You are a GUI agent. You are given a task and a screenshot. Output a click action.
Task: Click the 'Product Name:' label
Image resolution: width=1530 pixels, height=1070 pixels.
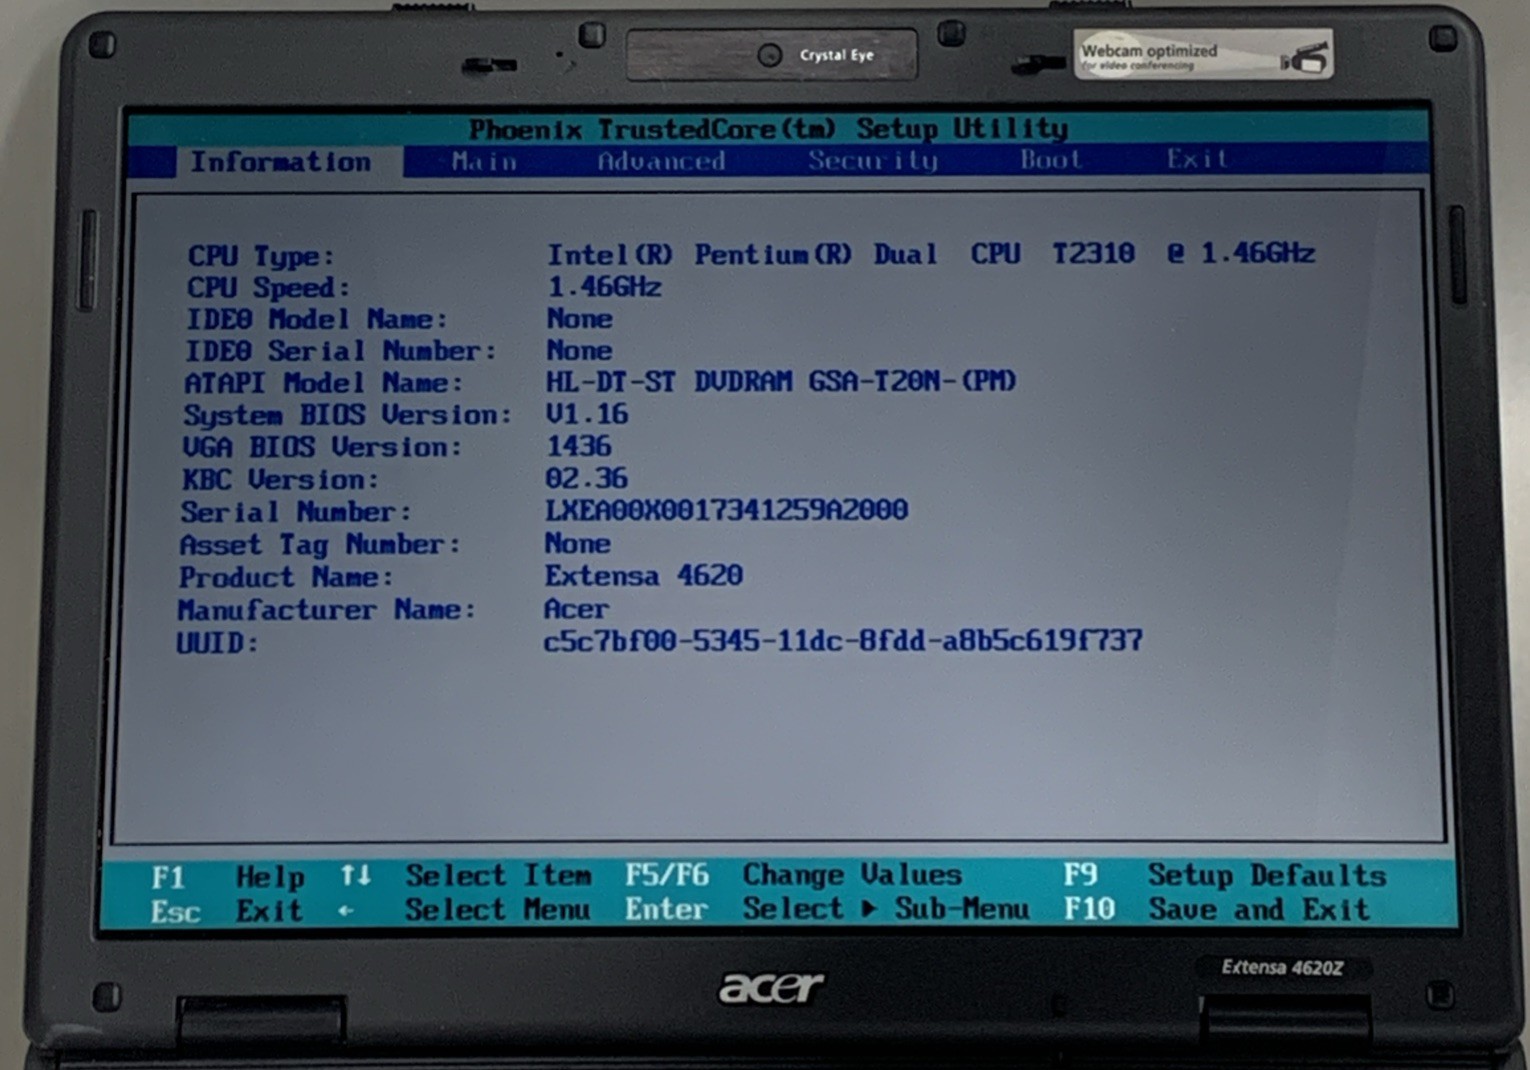click(x=286, y=577)
